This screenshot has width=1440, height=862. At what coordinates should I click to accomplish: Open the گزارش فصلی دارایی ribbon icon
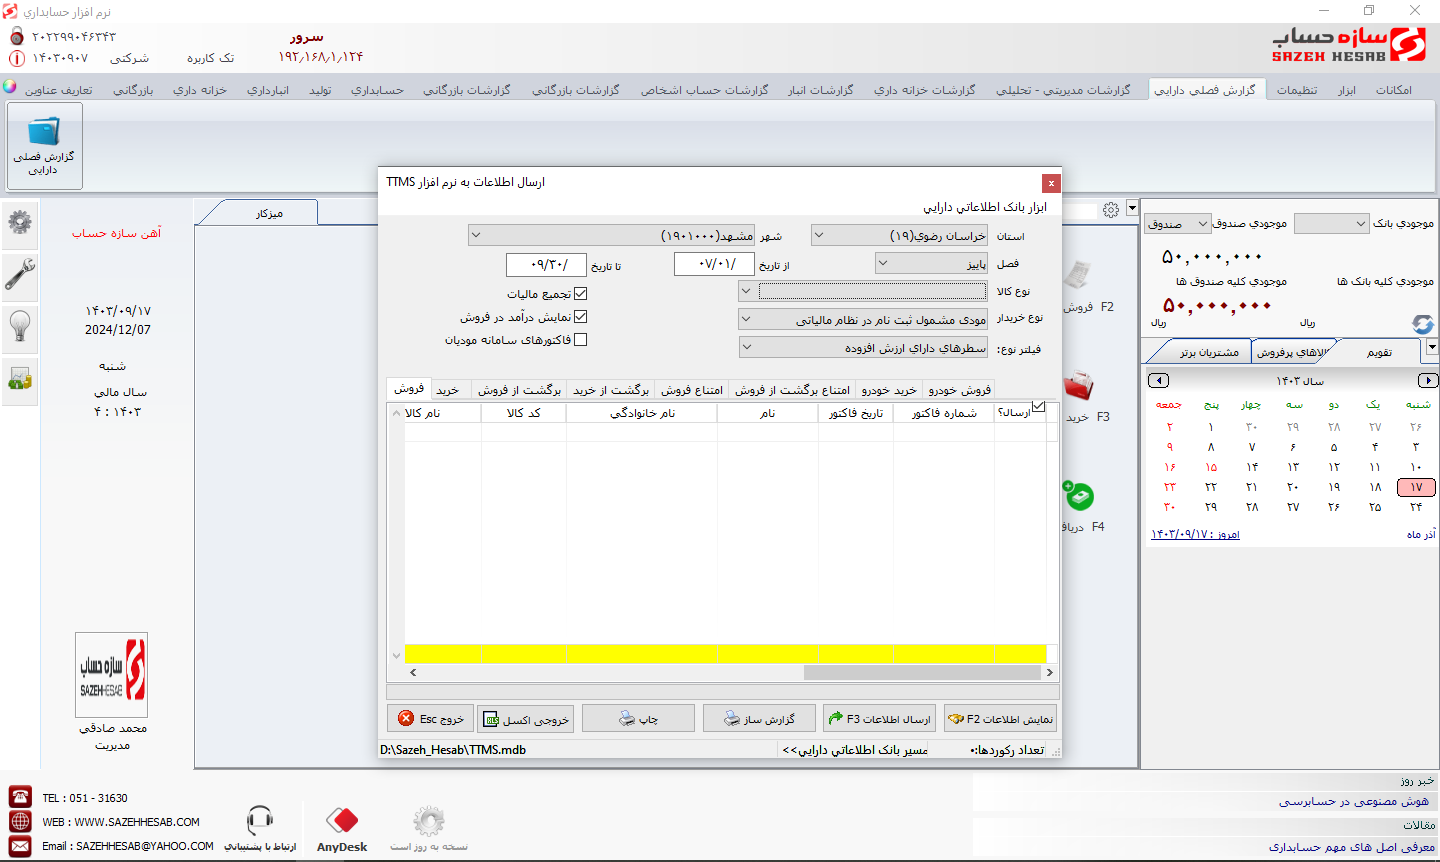[44, 146]
